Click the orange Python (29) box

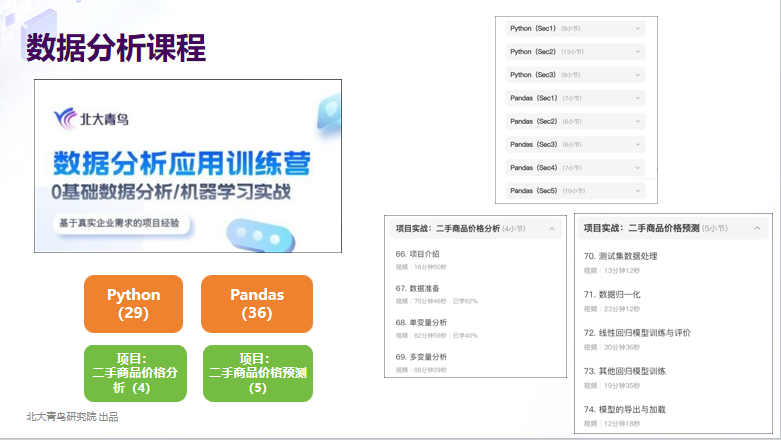(133, 304)
